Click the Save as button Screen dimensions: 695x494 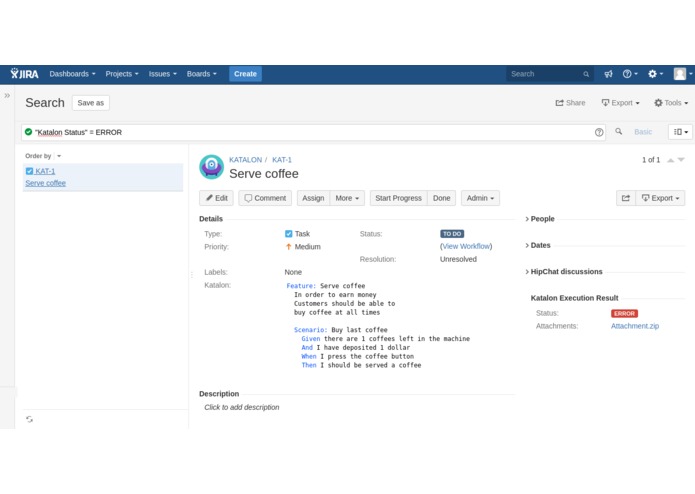[90, 103]
